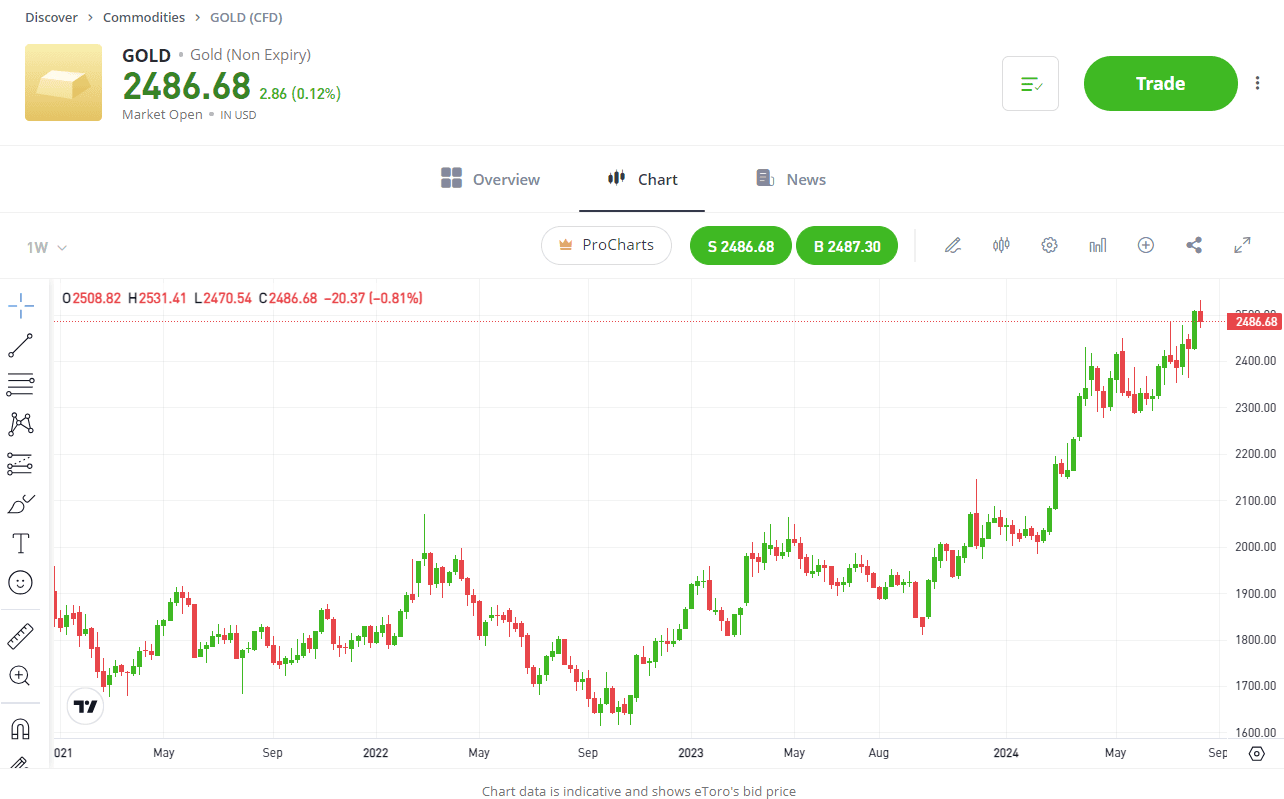Click the watchlist add button

click(x=1030, y=83)
